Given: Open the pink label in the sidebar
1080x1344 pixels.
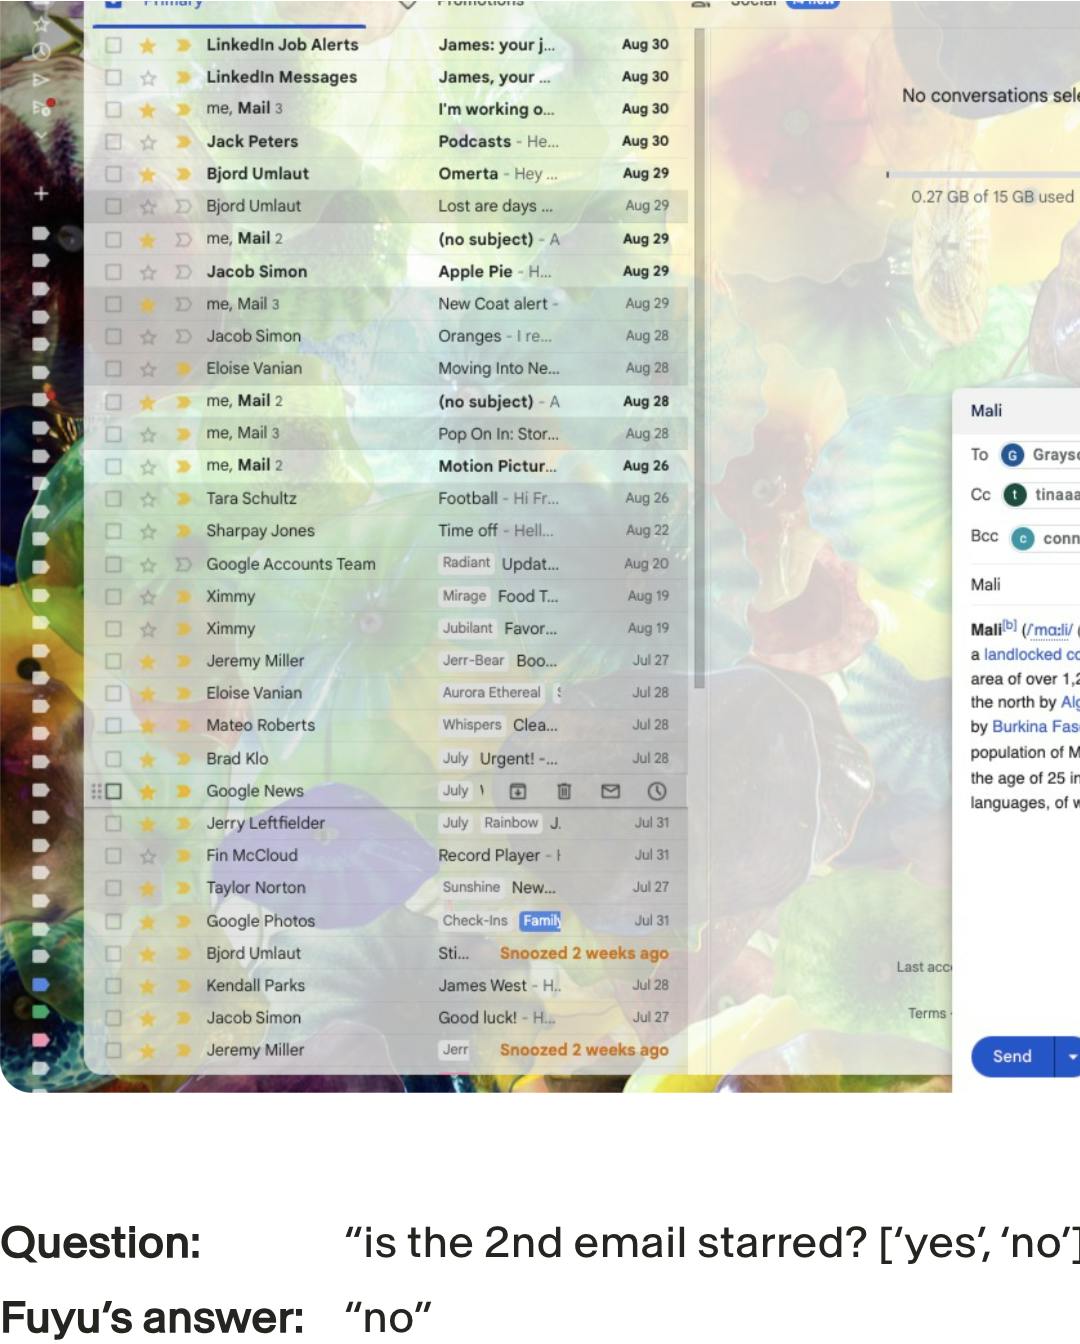Looking at the screenshot, I should pyautogui.click(x=40, y=1040).
